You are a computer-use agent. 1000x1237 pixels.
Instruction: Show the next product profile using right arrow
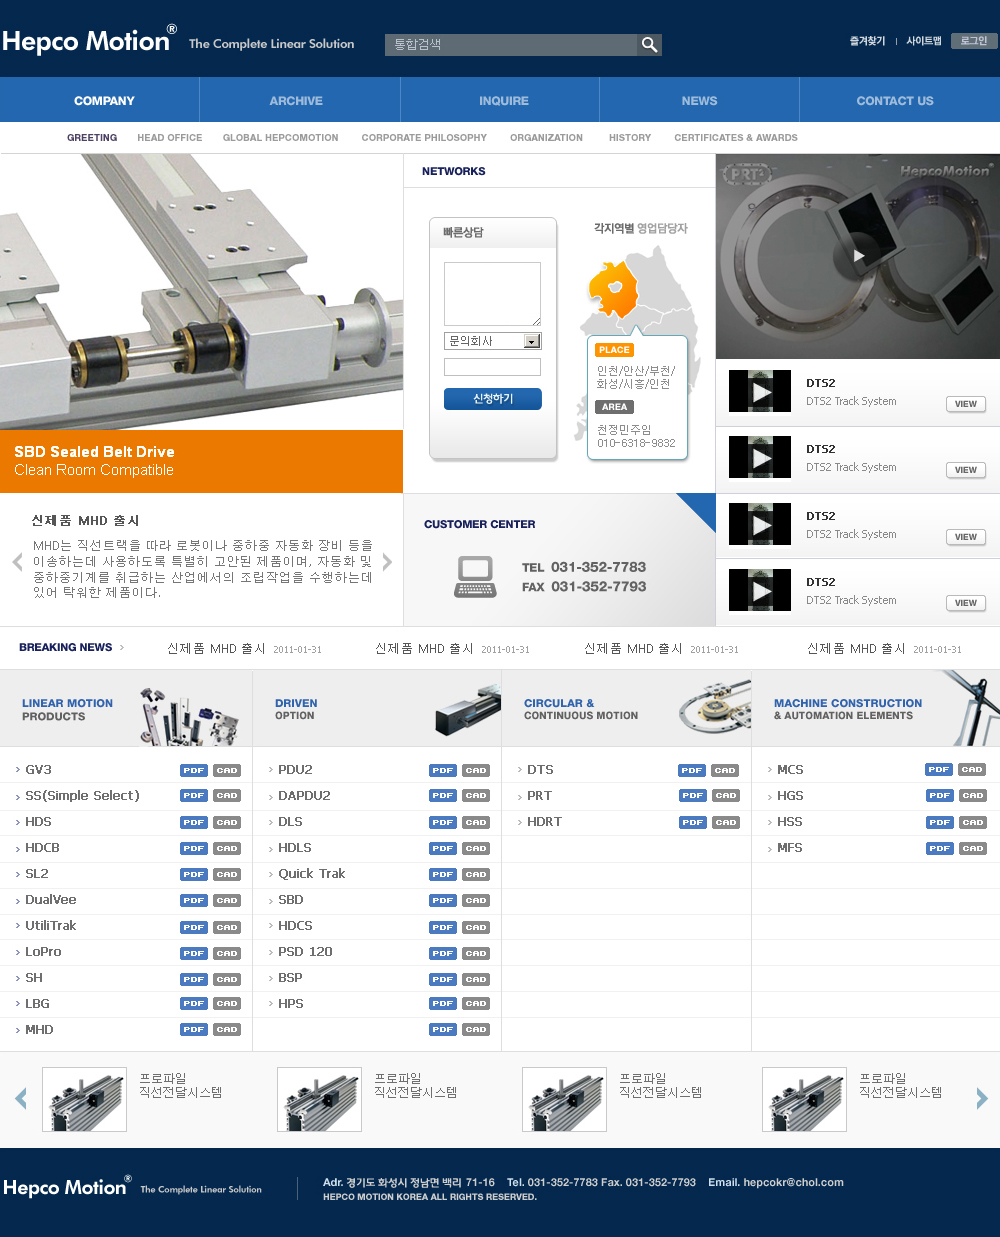(x=981, y=1099)
